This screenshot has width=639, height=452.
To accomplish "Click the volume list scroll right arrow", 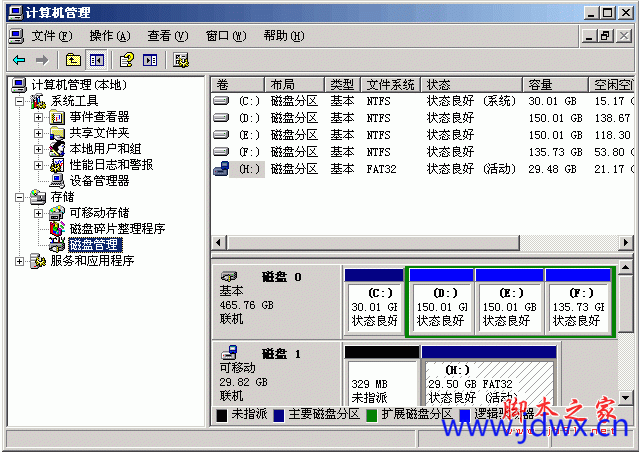I will click(626, 243).
